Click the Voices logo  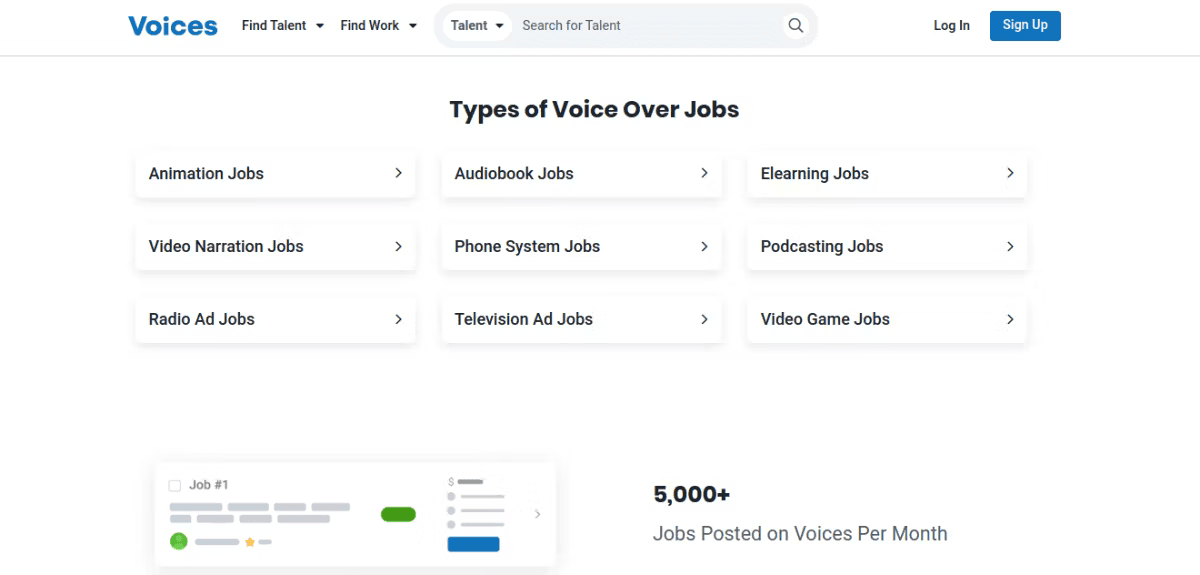(173, 26)
